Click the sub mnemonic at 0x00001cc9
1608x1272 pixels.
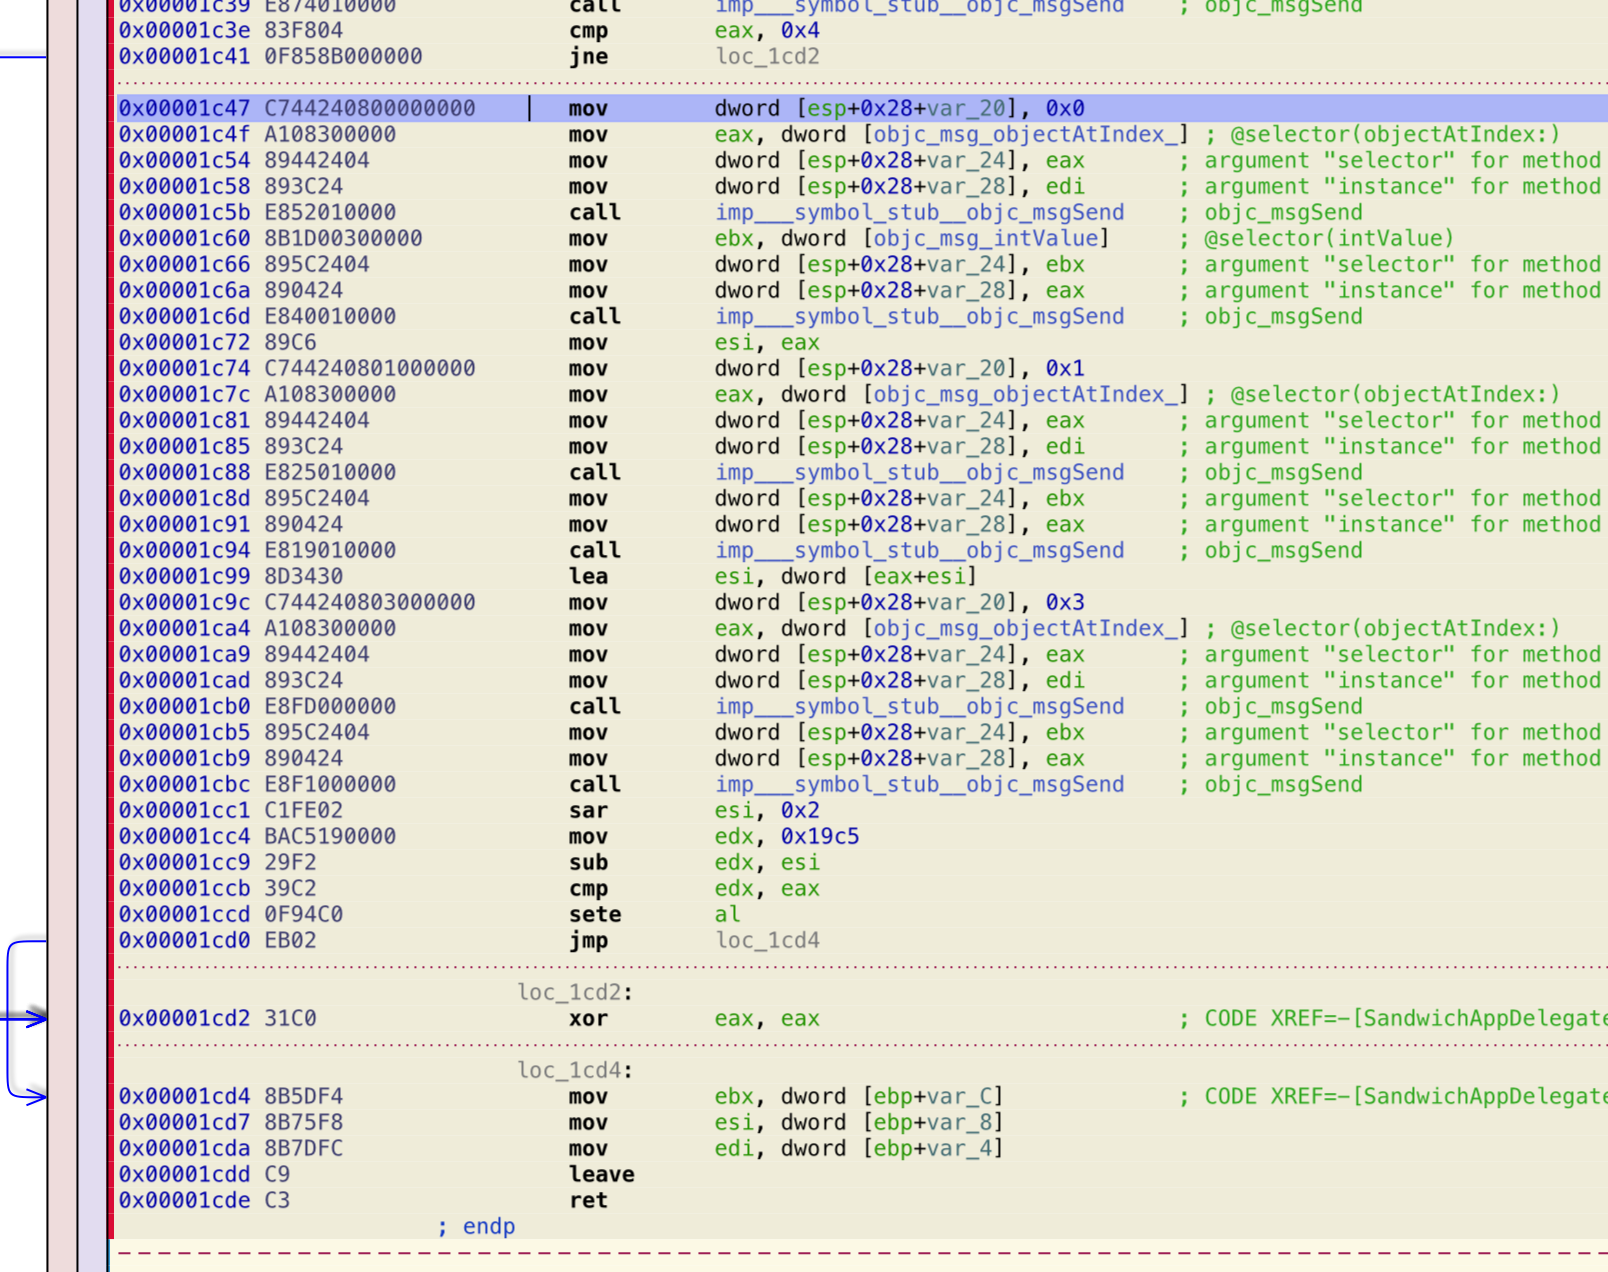pos(588,862)
